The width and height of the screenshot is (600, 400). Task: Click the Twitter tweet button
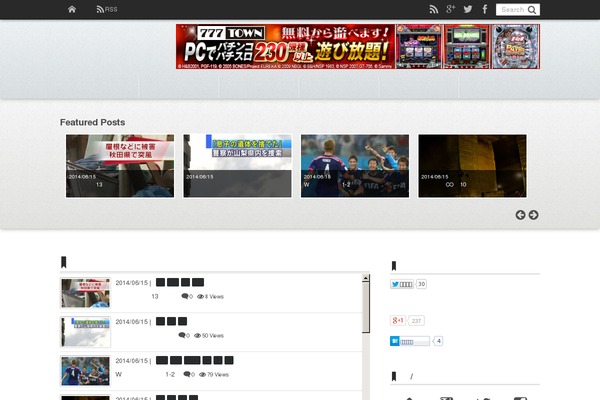click(402, 284)
